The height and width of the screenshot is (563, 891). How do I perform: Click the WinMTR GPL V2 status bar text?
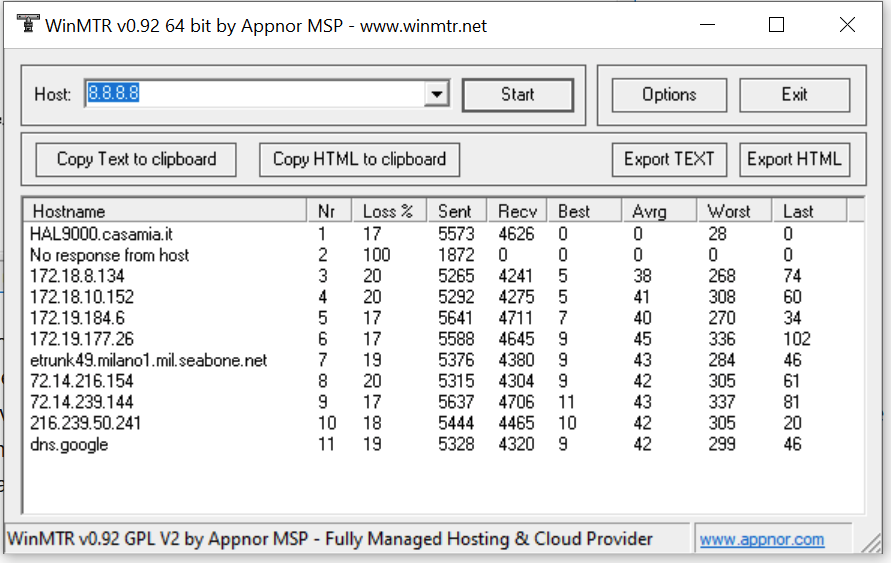(330, 539)
